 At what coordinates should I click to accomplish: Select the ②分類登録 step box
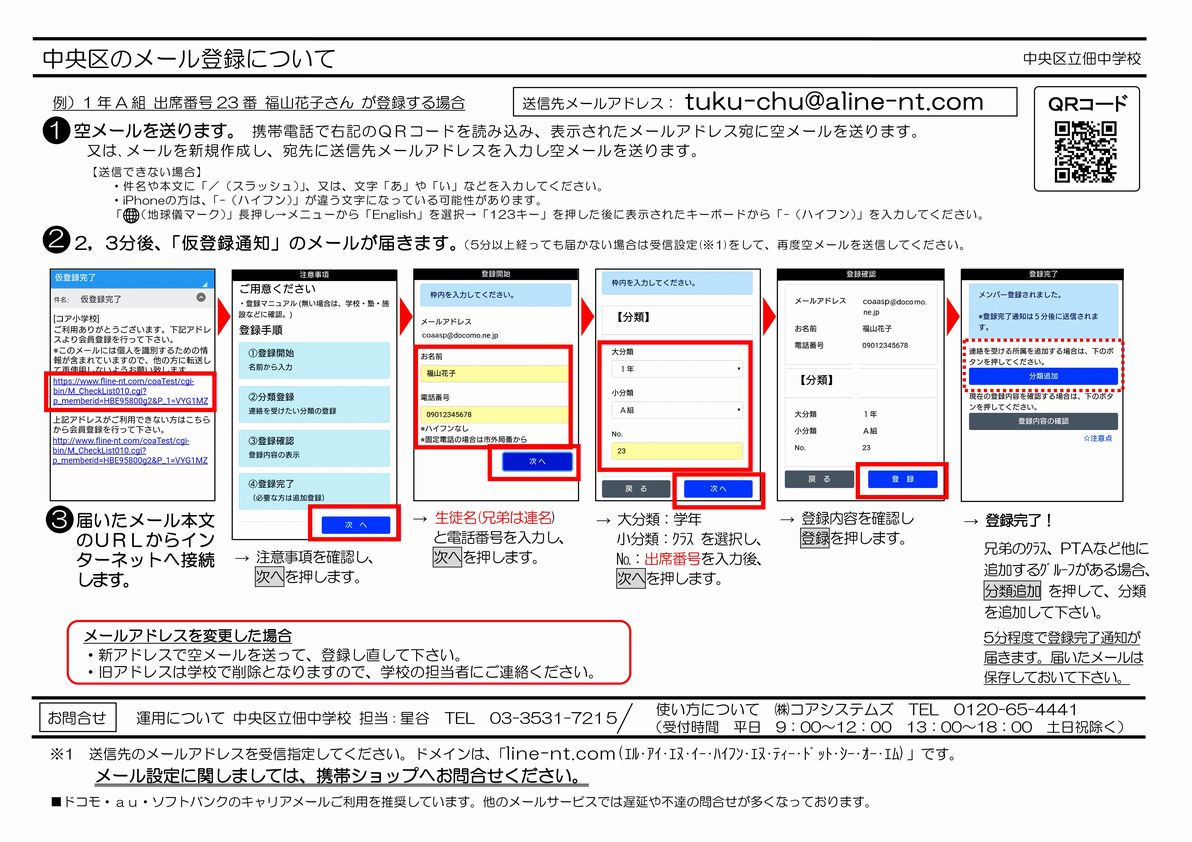pos(315,404)
